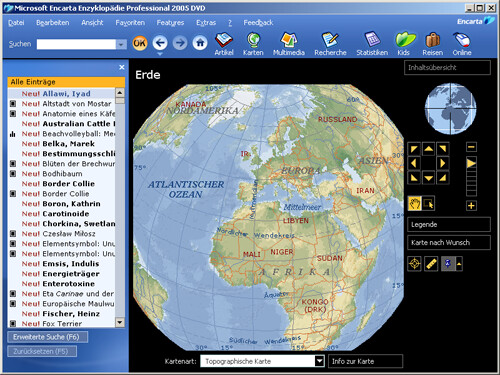Viewport: 500px width, 375px height.
Task: Open the Features menu
Action: tap(170, 23)
